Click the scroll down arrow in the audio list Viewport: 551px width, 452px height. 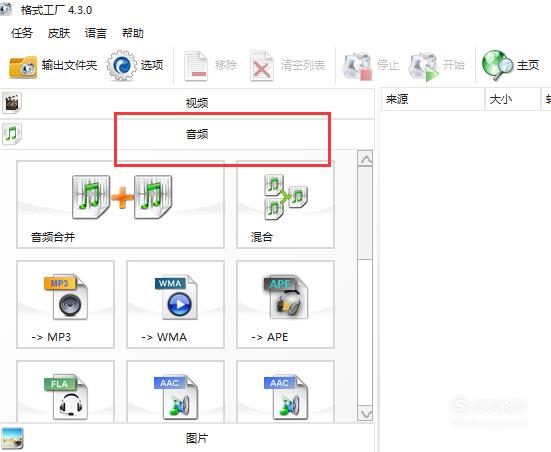point(365,413)
